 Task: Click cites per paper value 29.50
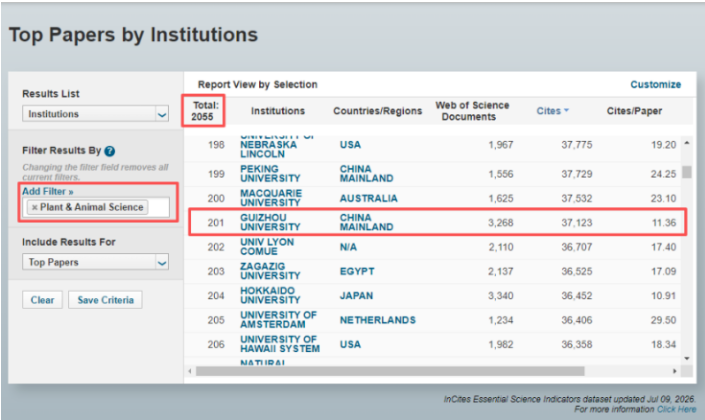pyautogui.click(x=664, y=320)
